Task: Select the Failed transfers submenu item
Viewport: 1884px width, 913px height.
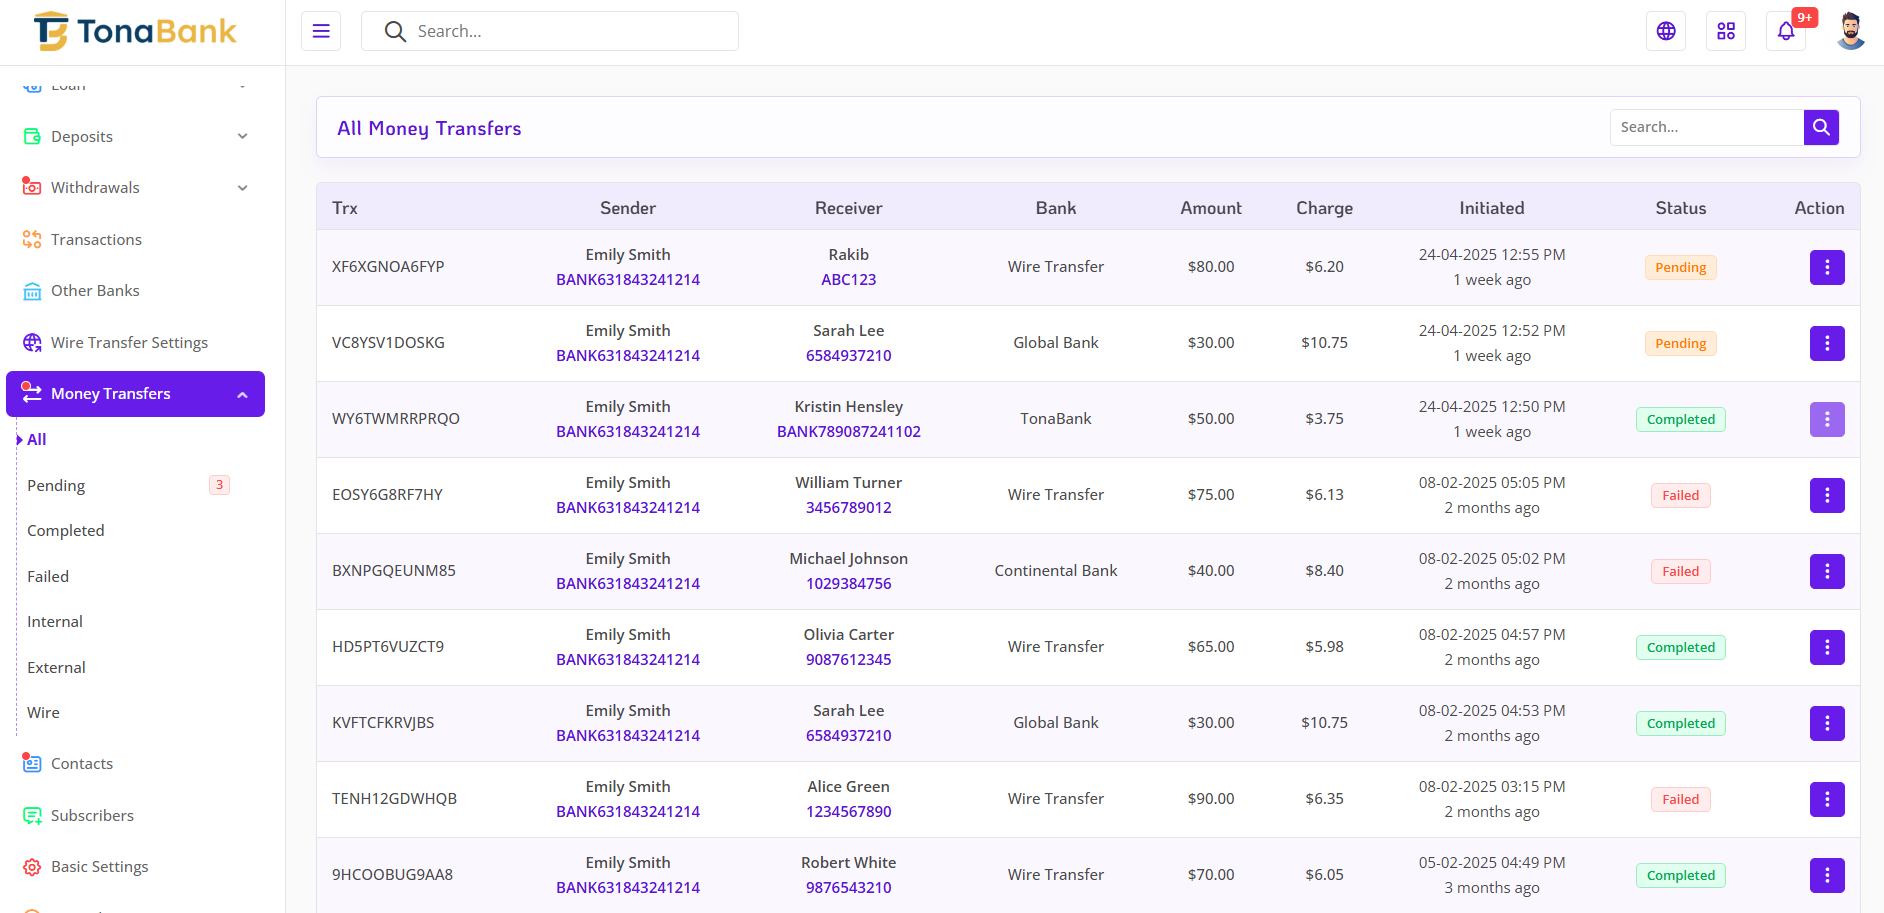Action: [x=48, y=577]
